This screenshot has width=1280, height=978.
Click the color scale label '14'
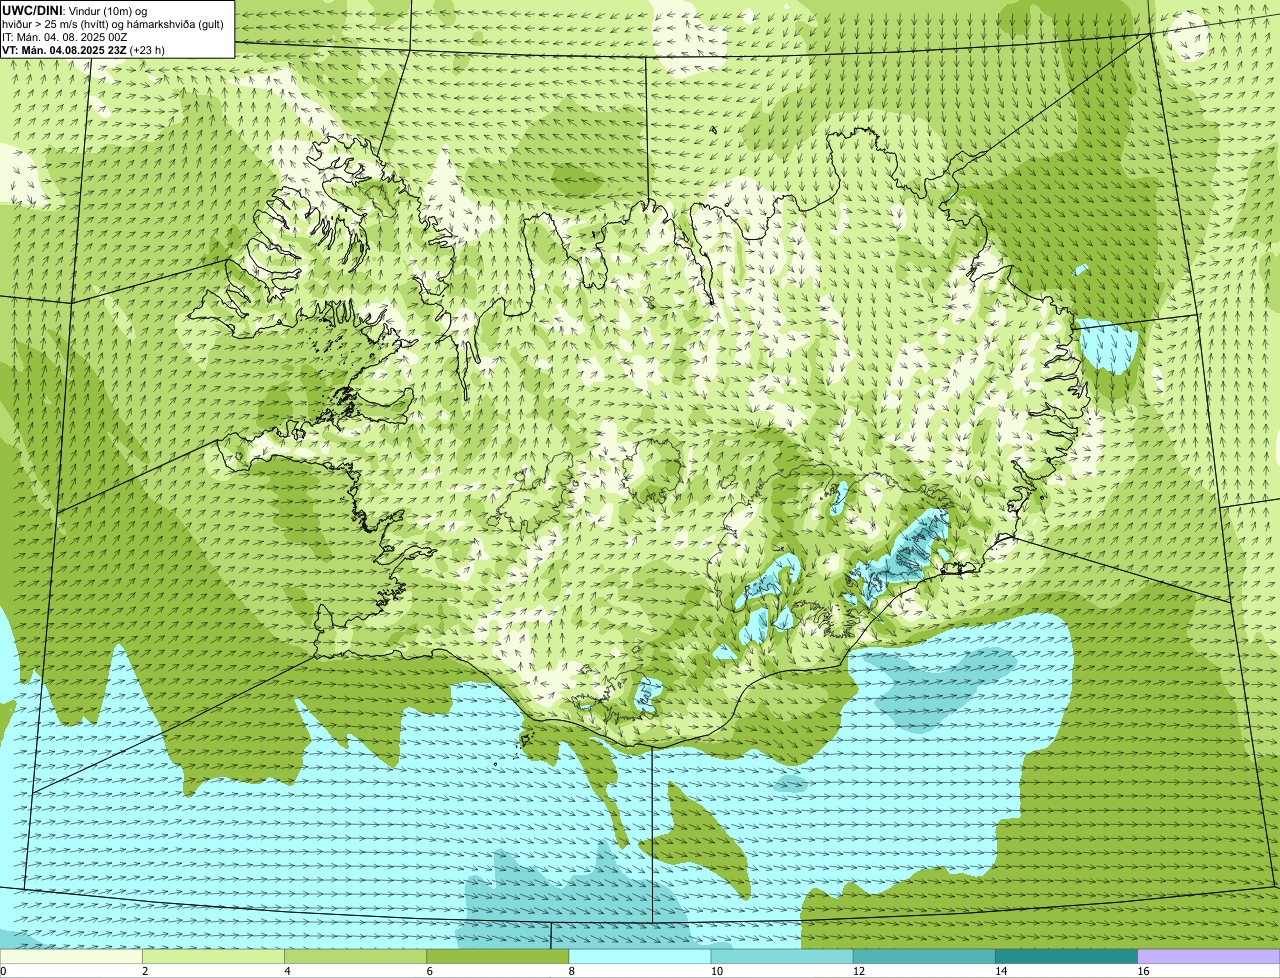point(1001,971)
